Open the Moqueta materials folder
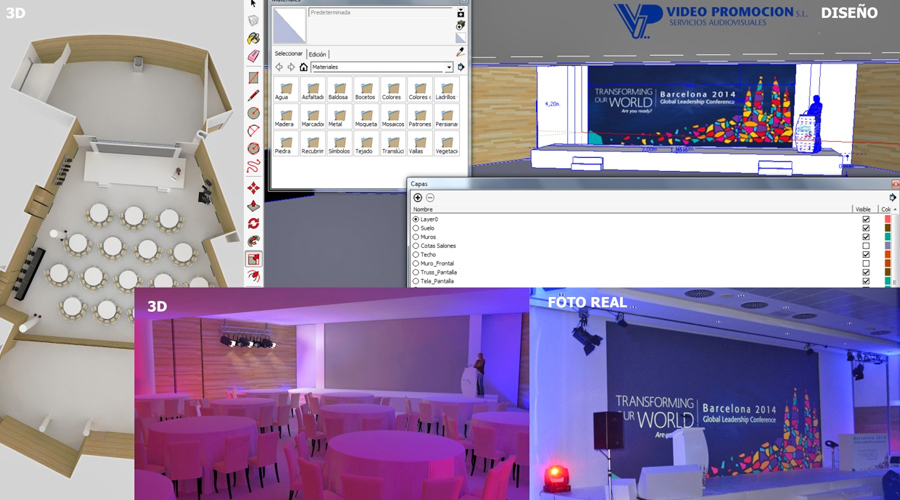The width and height of the screenshot is (900, 500). click(366, 117)
